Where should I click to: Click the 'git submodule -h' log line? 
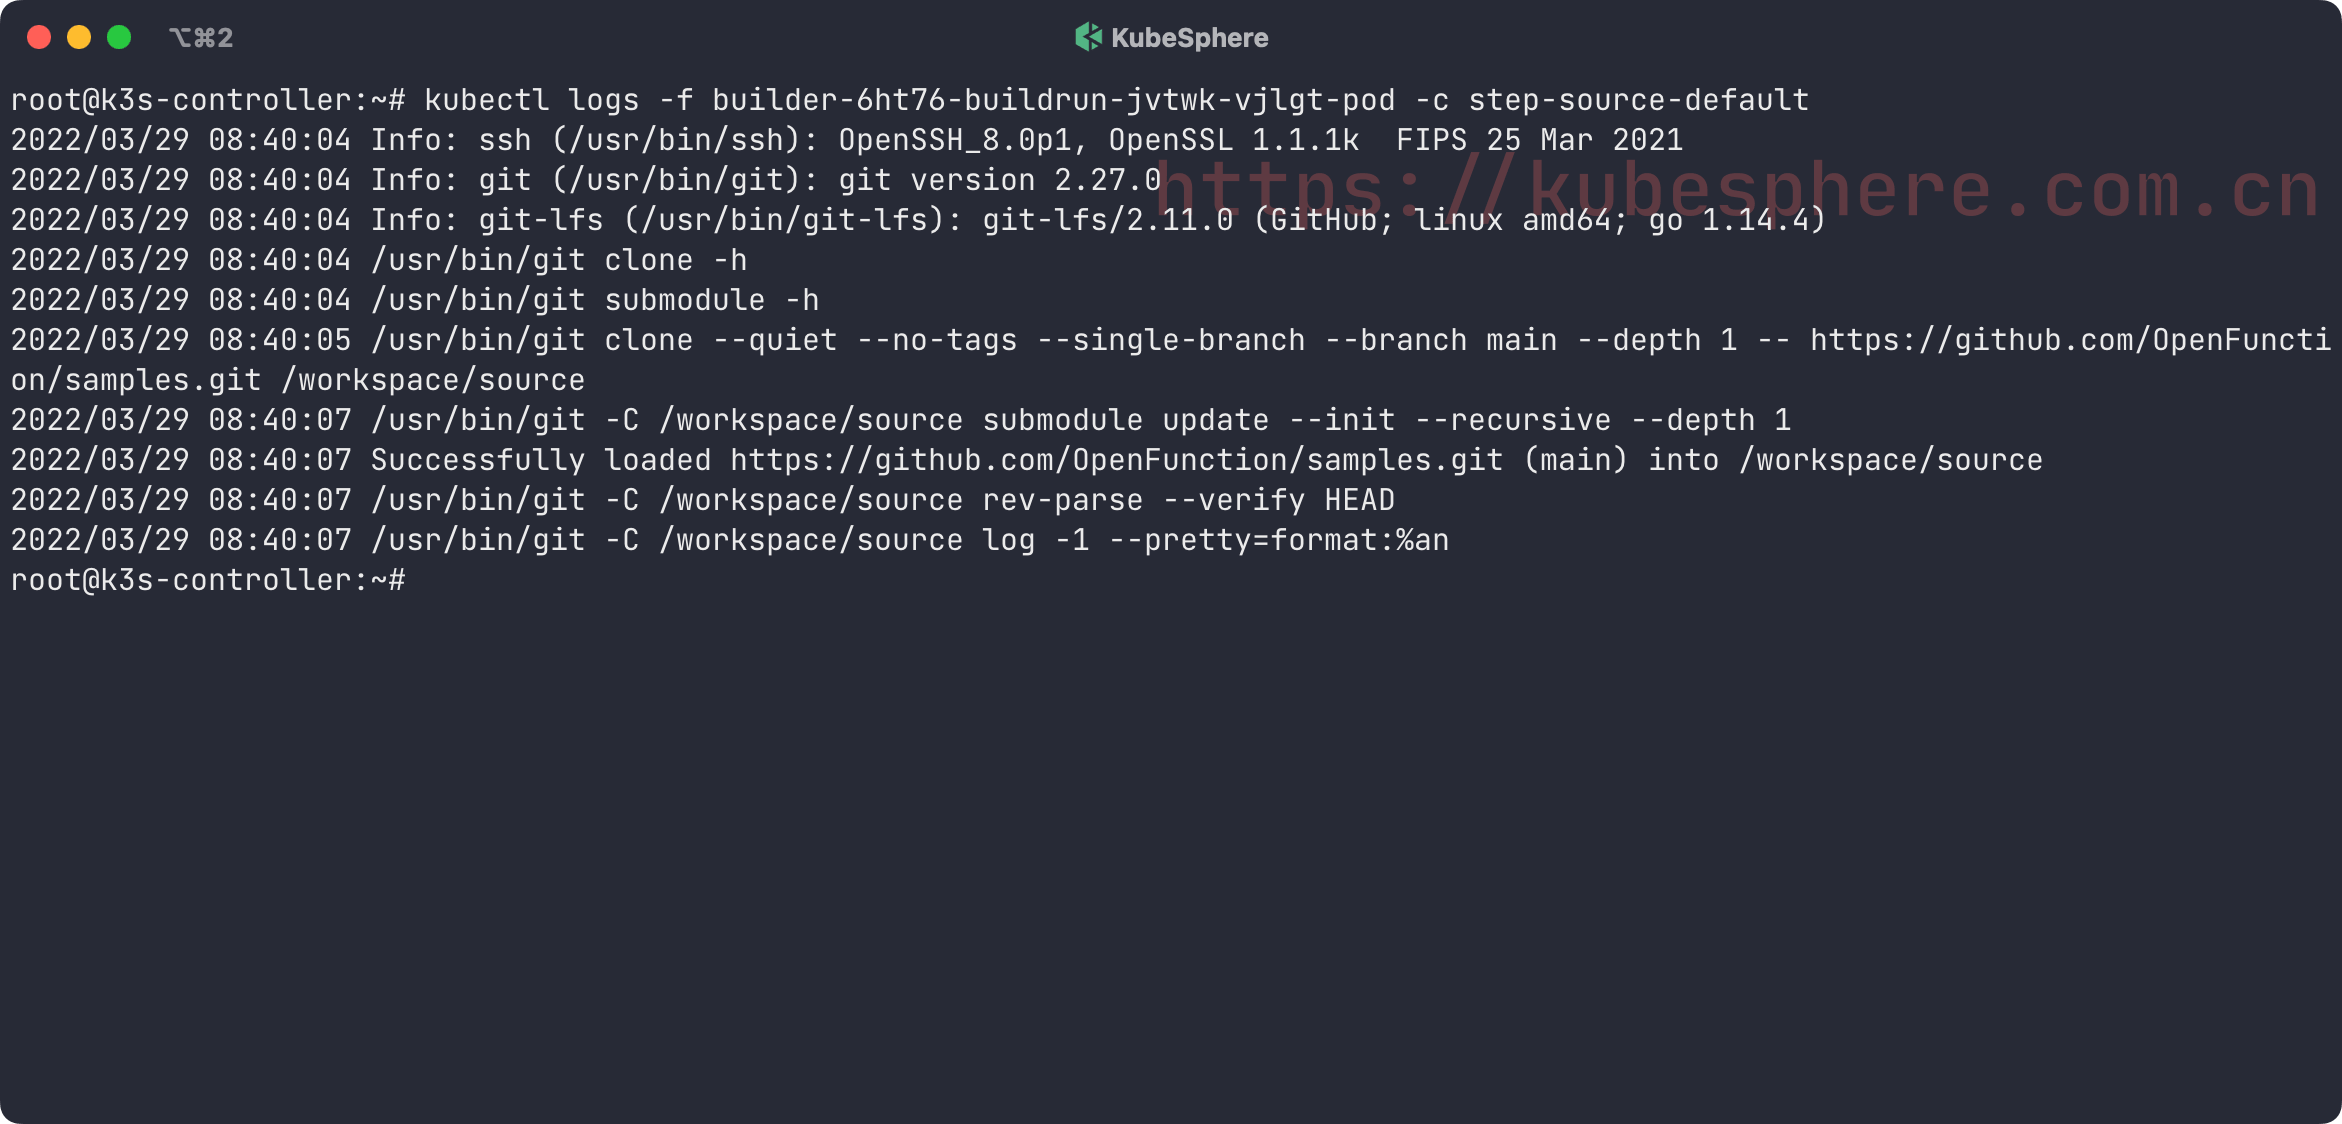pos(595,300)
